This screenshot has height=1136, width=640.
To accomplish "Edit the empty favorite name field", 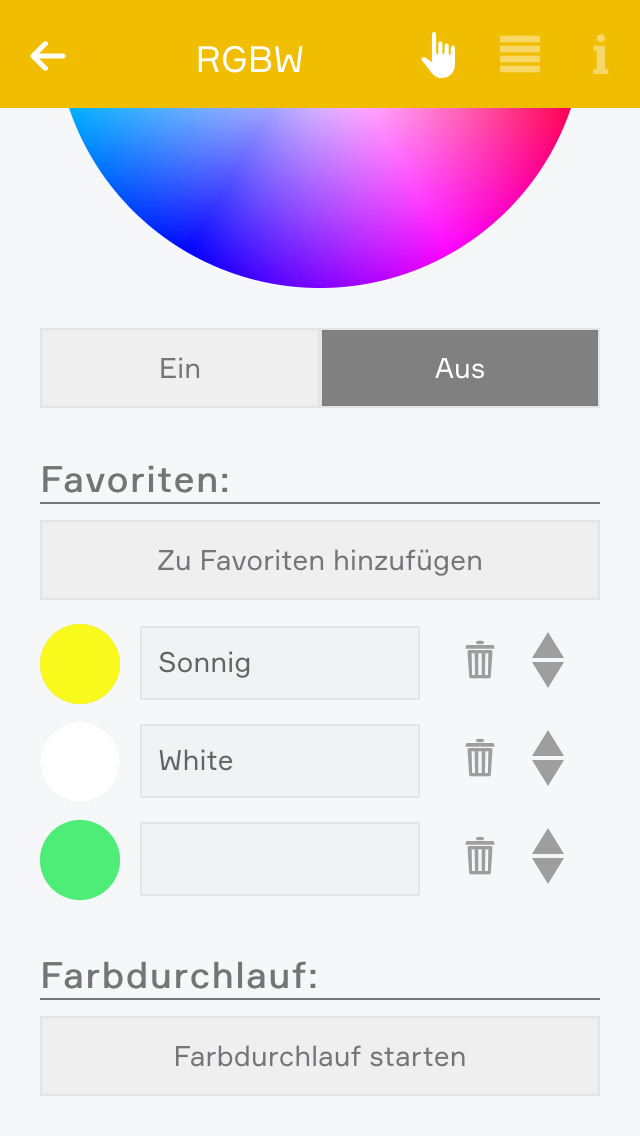I will (280, 859).
